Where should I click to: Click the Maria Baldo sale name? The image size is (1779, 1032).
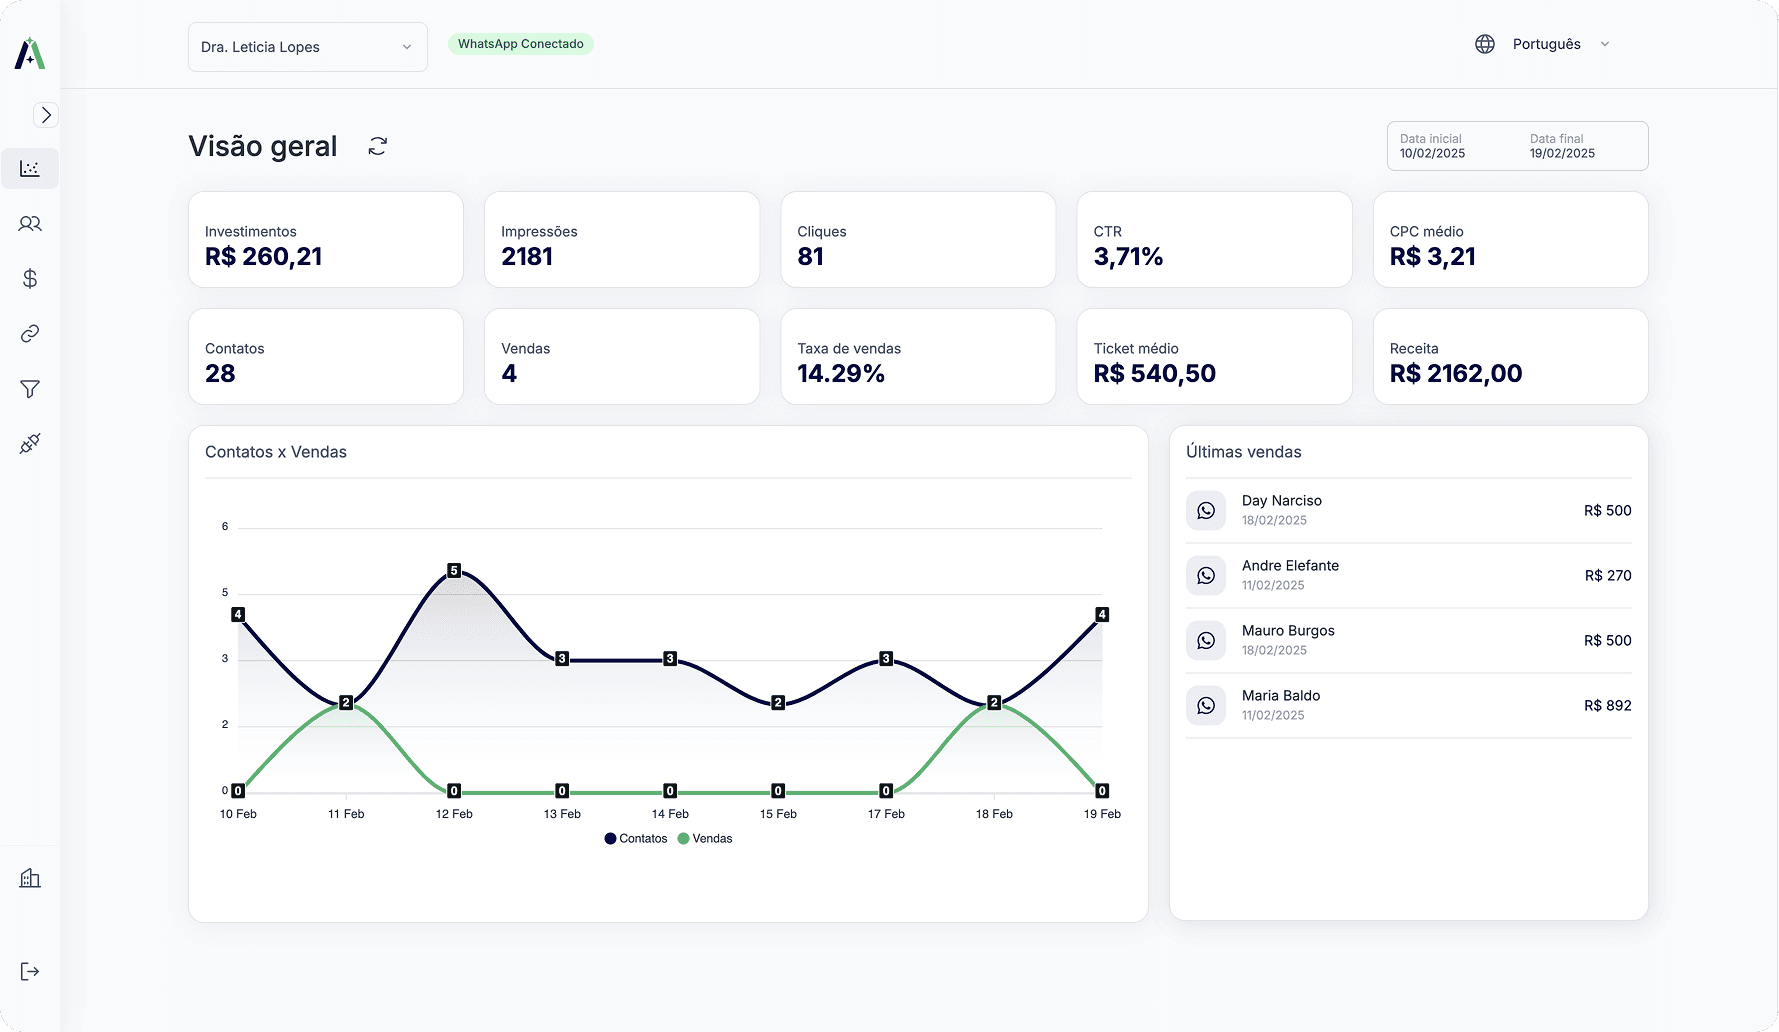(1281, 696)
